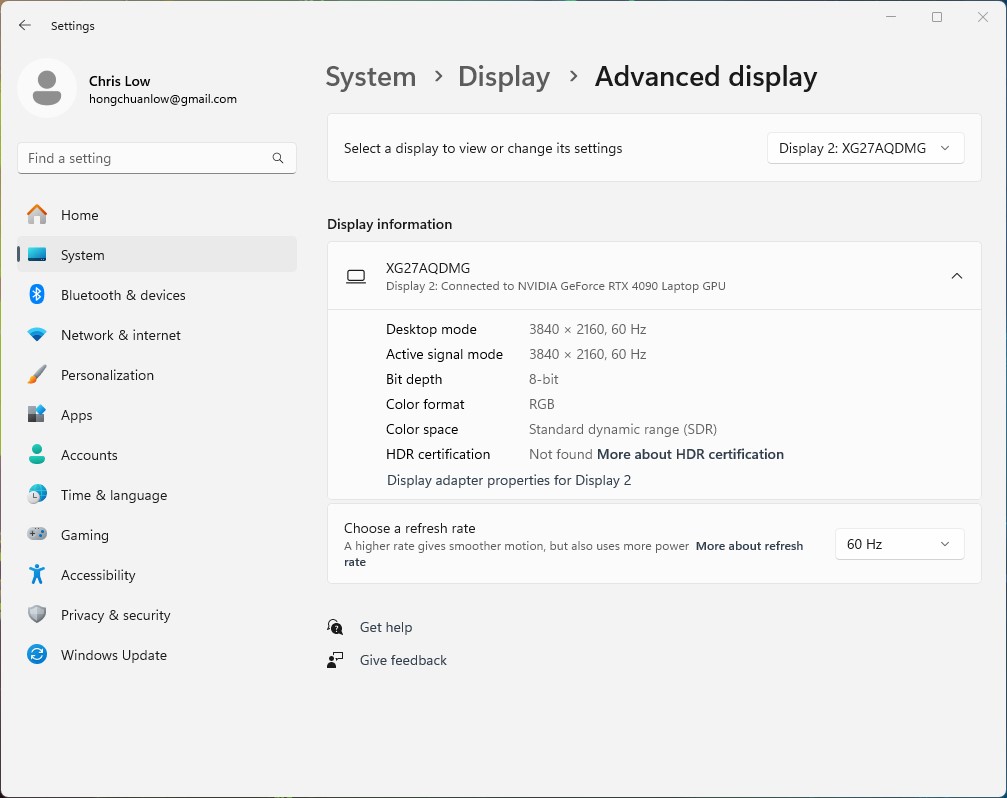Viewport: 1007px width, 798px height.
Task: Click the Personalization paintbrush icon
Action: [x=37, y=375]
